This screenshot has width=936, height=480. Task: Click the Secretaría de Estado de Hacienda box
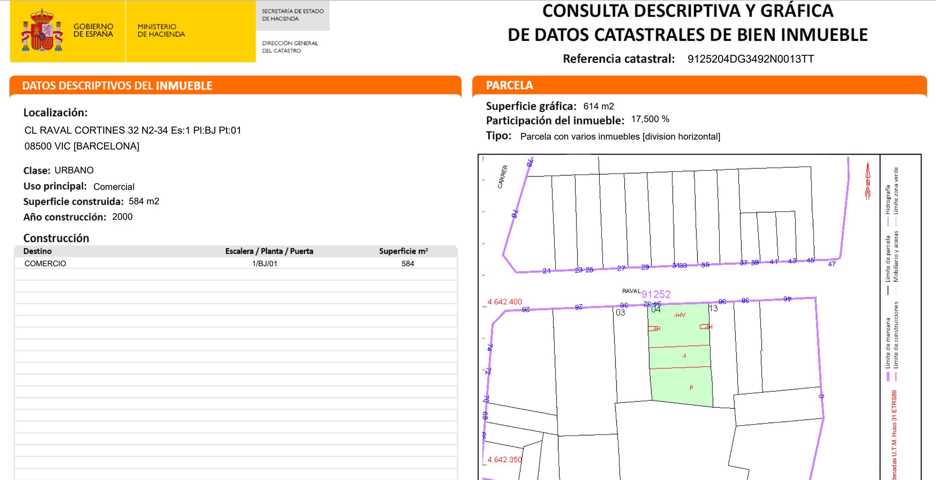[x=292, y=15]
